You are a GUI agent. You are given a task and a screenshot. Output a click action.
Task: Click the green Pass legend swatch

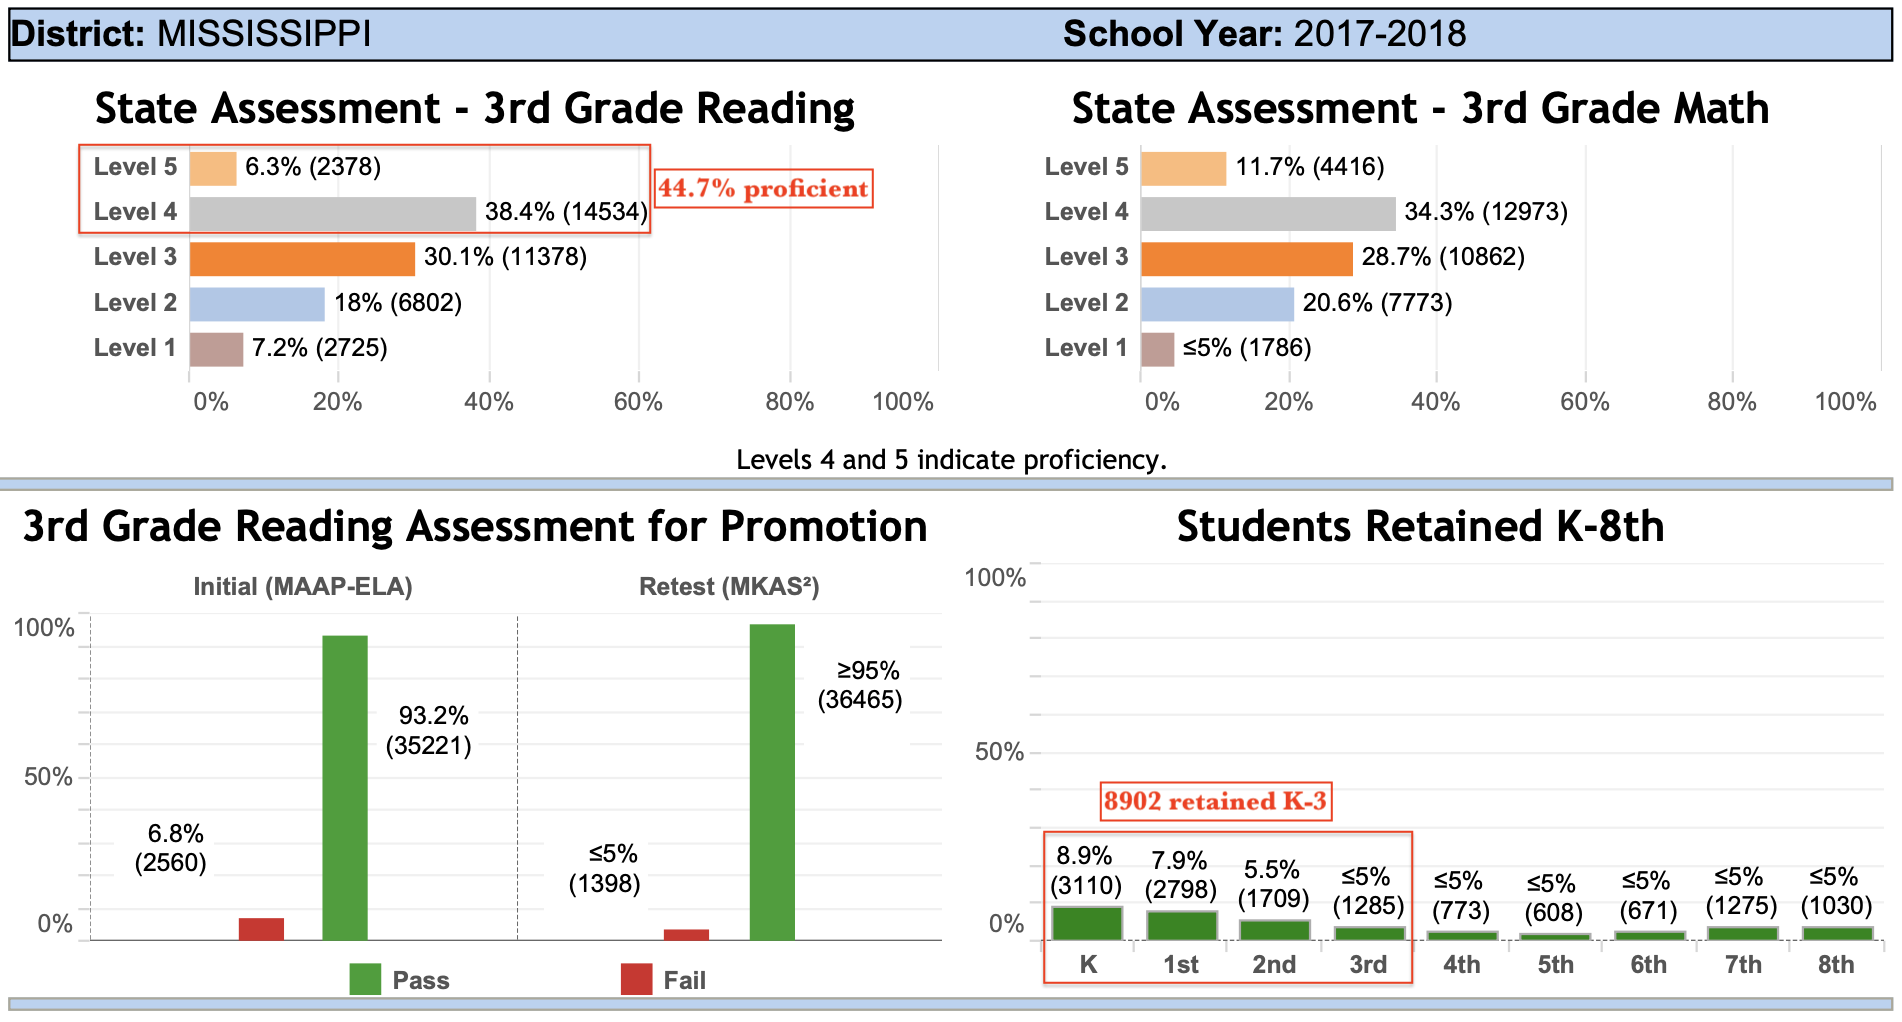tap(365, 979)
